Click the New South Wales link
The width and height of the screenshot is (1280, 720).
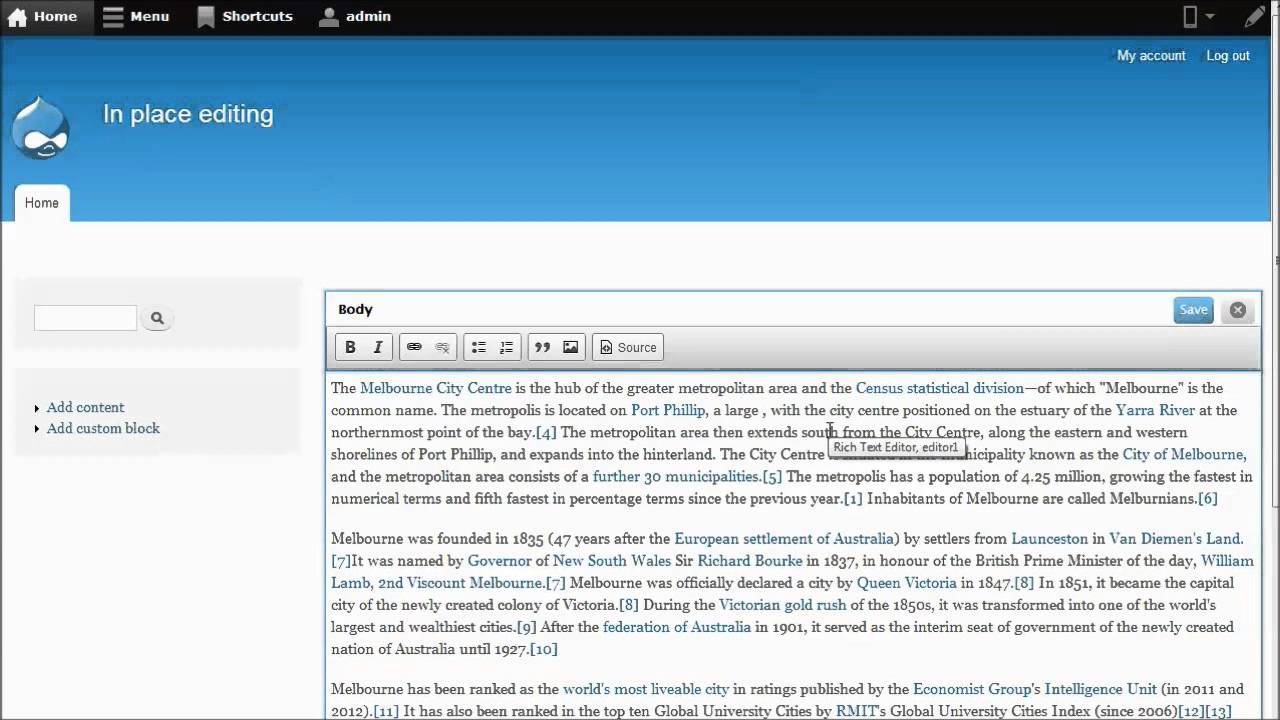pyautogui.click(x=612, y=560)
